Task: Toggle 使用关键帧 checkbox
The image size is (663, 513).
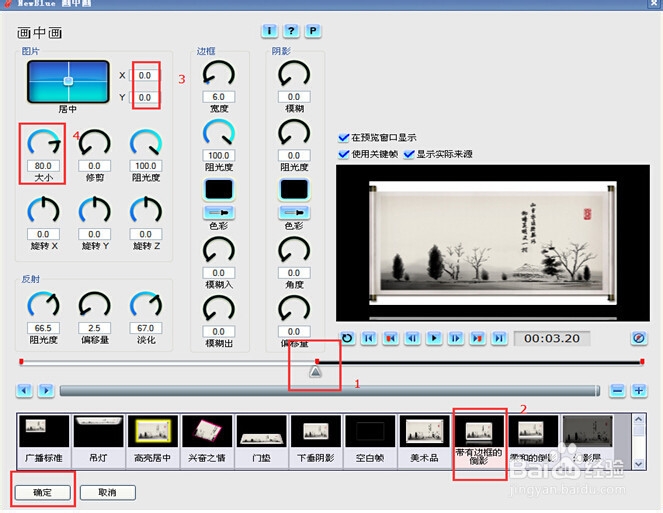Action: [343, 154]
